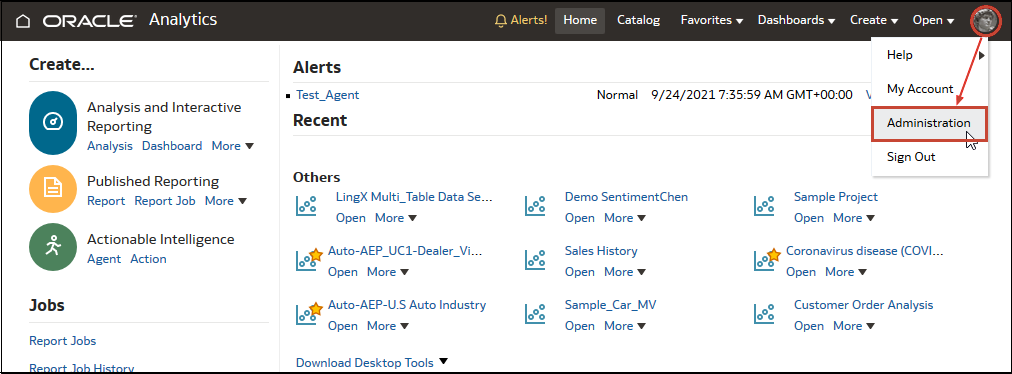This screenshot has width=1012, height=374.
Task: Open the Auto-AEP-U.S Auto Industry title link
Action: [x=407, y=304]
